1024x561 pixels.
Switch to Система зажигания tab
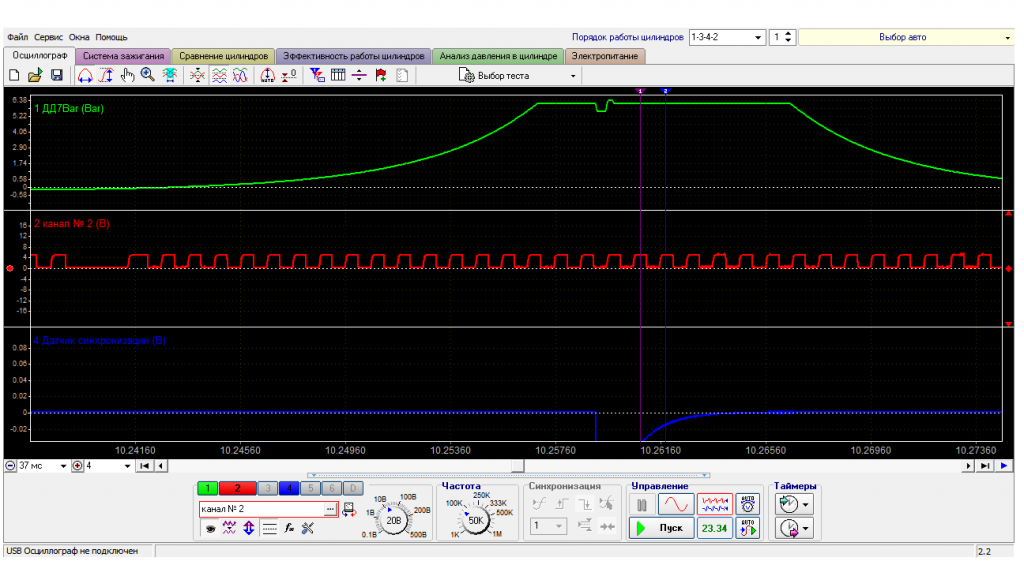[123, 56]
